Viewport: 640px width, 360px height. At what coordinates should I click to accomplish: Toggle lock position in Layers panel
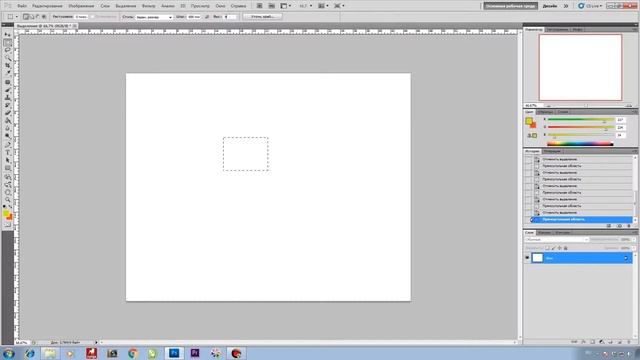[x=560, y=248]
